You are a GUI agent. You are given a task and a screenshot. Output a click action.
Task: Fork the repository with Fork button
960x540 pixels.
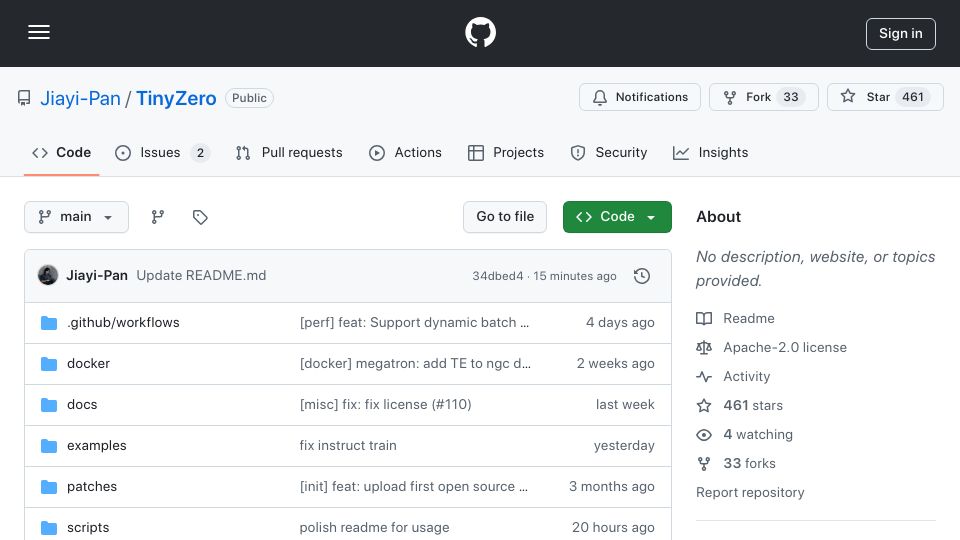763,97
